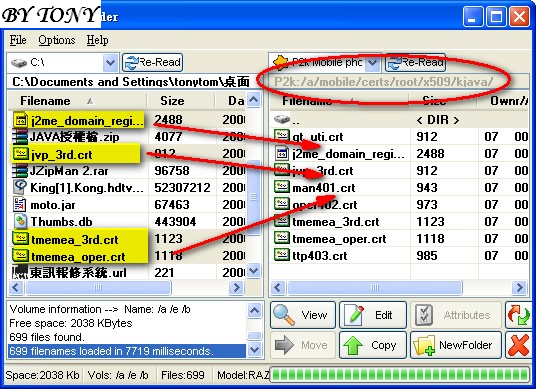
Task: Click the C:\ drive icon in dropdown
Action: [x=19, y=63]
